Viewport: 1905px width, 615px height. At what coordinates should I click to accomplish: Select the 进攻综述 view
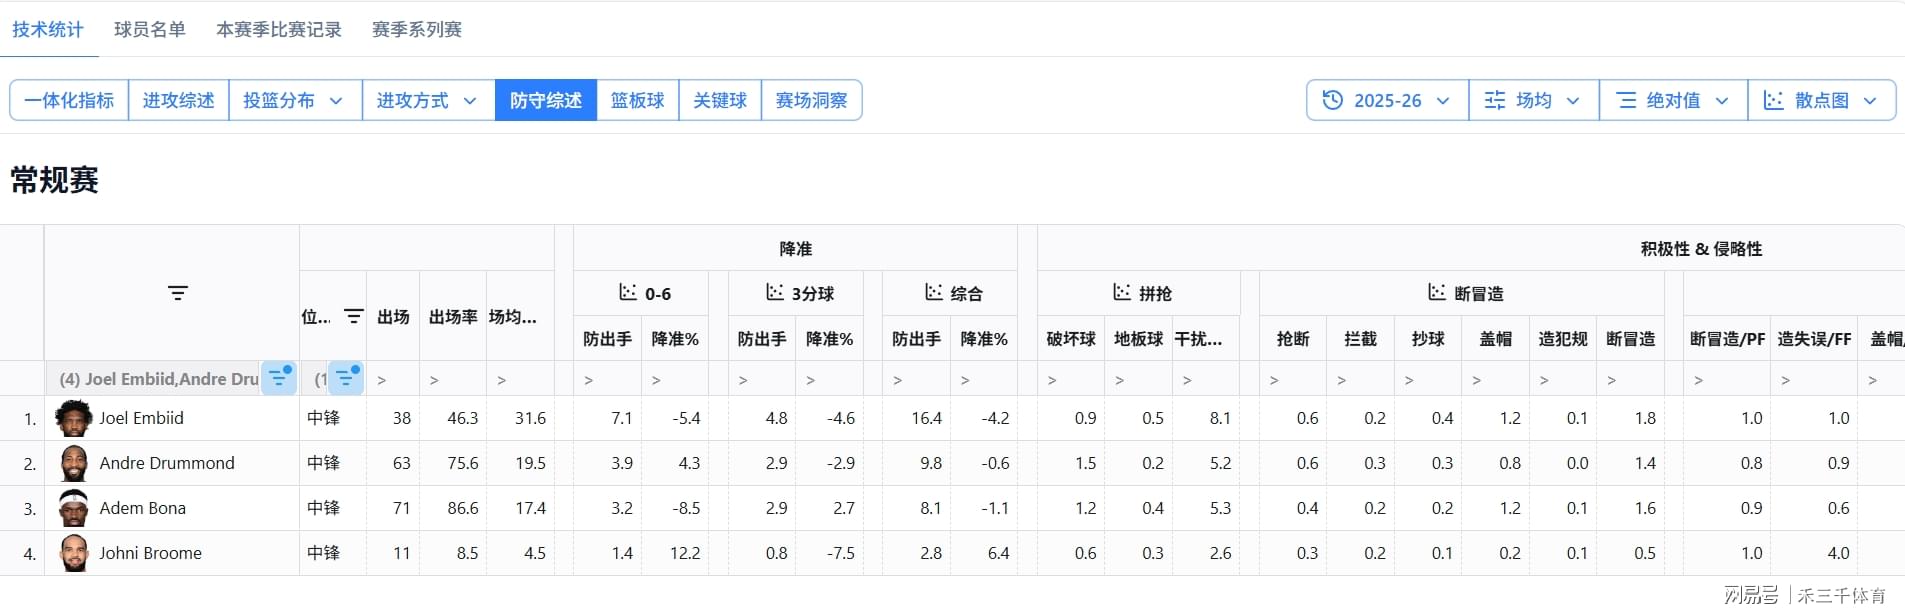tap(179, 100)
